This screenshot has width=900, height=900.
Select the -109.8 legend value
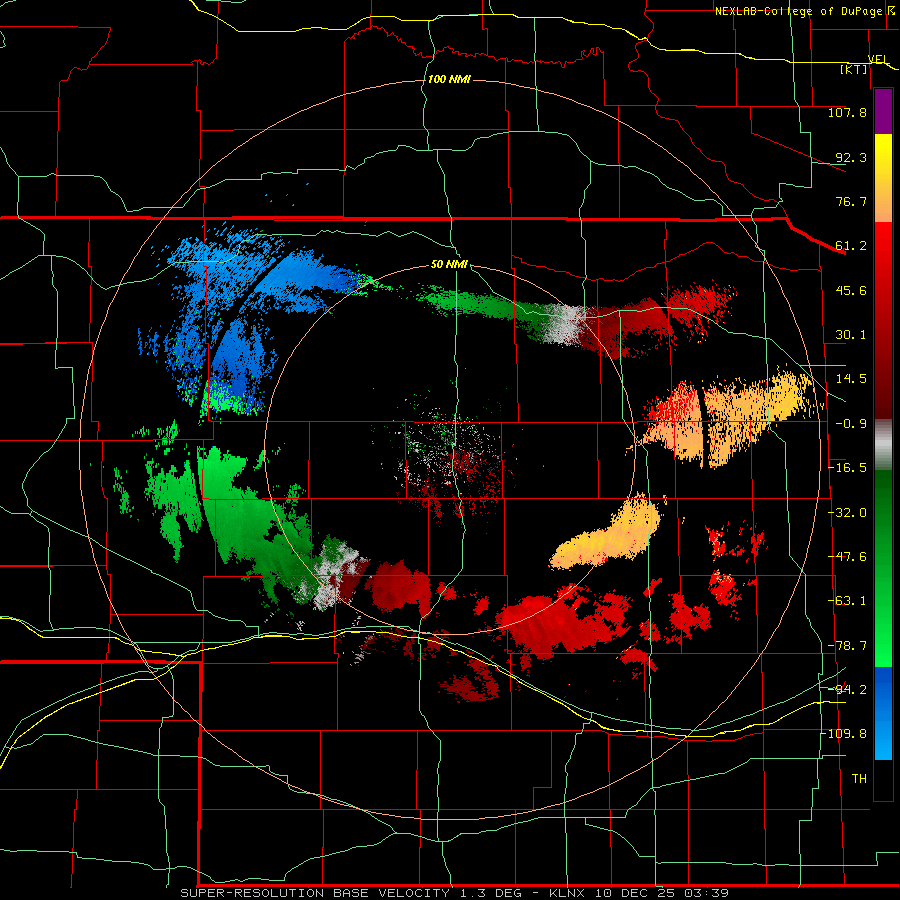point(843,734)
